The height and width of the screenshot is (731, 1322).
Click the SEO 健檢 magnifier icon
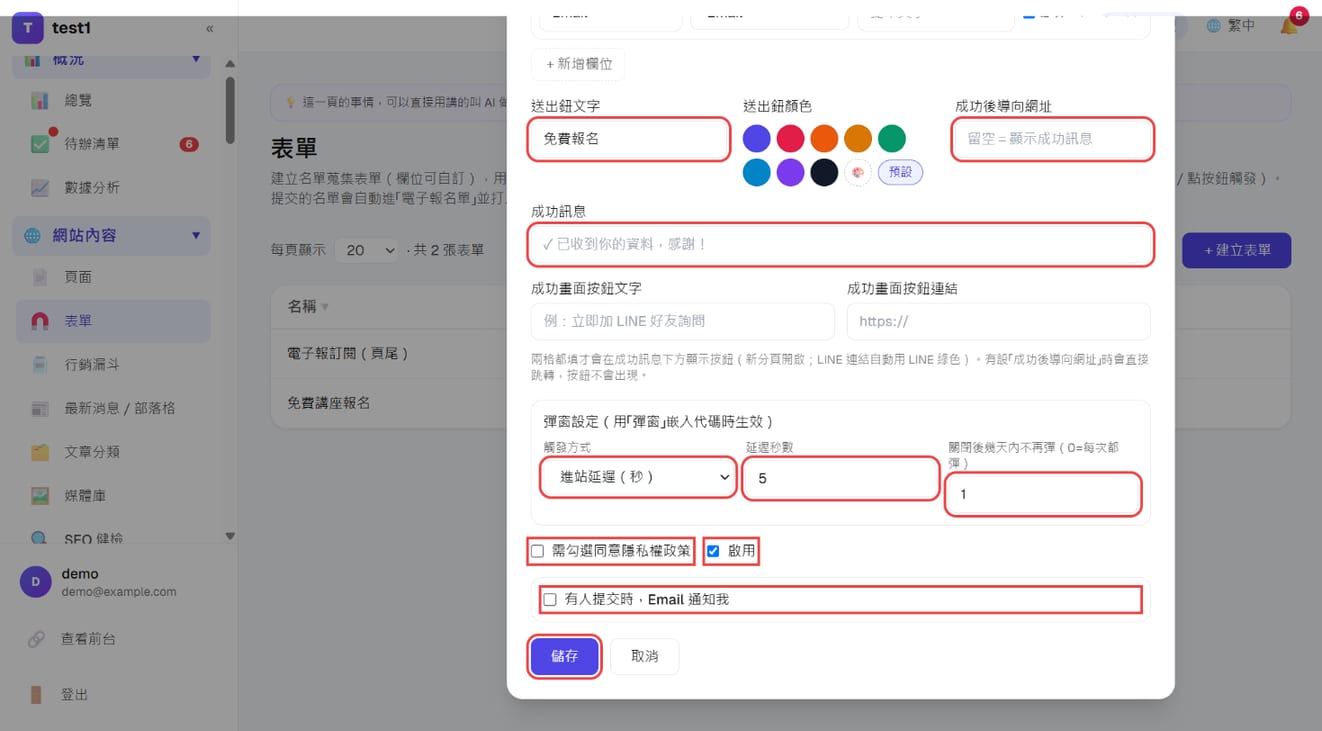[40, 538]
